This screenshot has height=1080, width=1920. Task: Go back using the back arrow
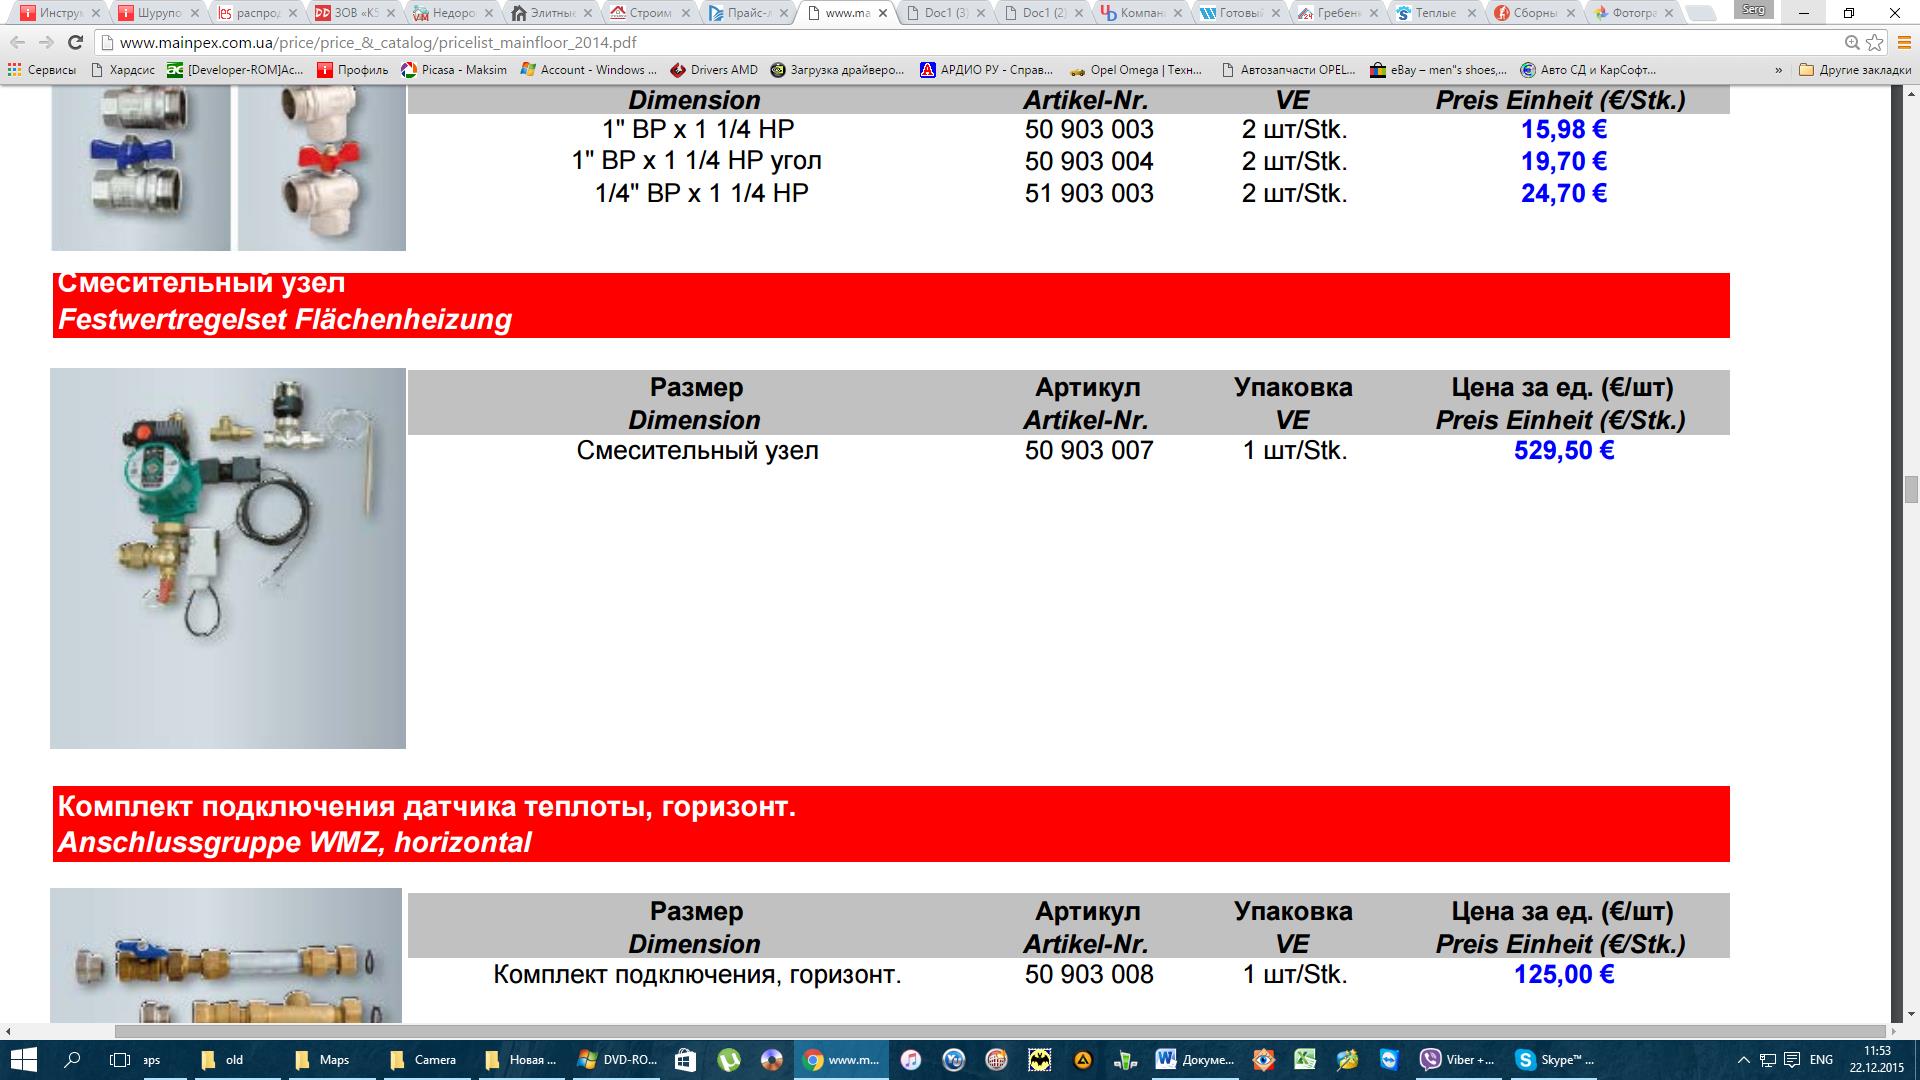click(18, 43)
